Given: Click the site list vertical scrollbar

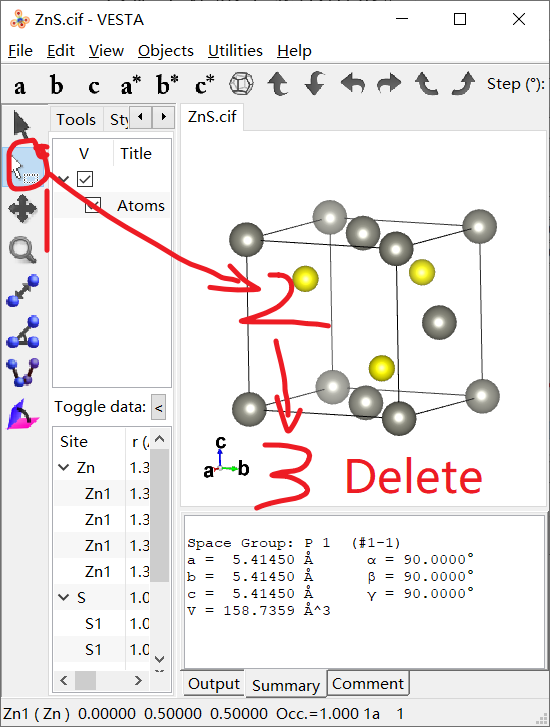Looking at the screenshot, I should point(160,549).
